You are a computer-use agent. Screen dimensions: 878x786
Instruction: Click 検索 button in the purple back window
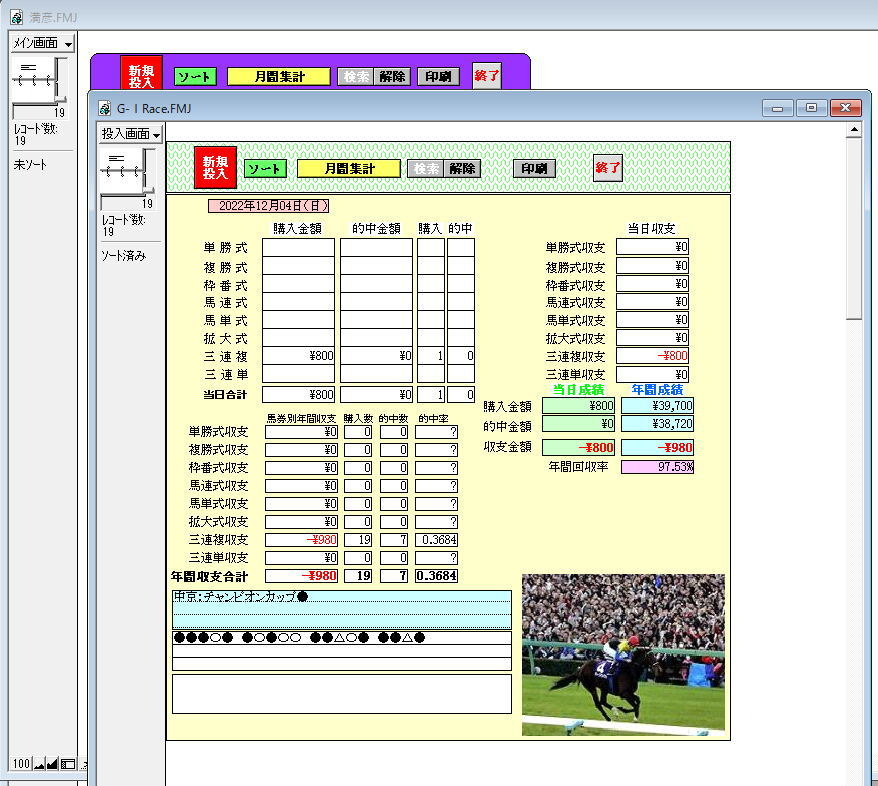(356, 77)
